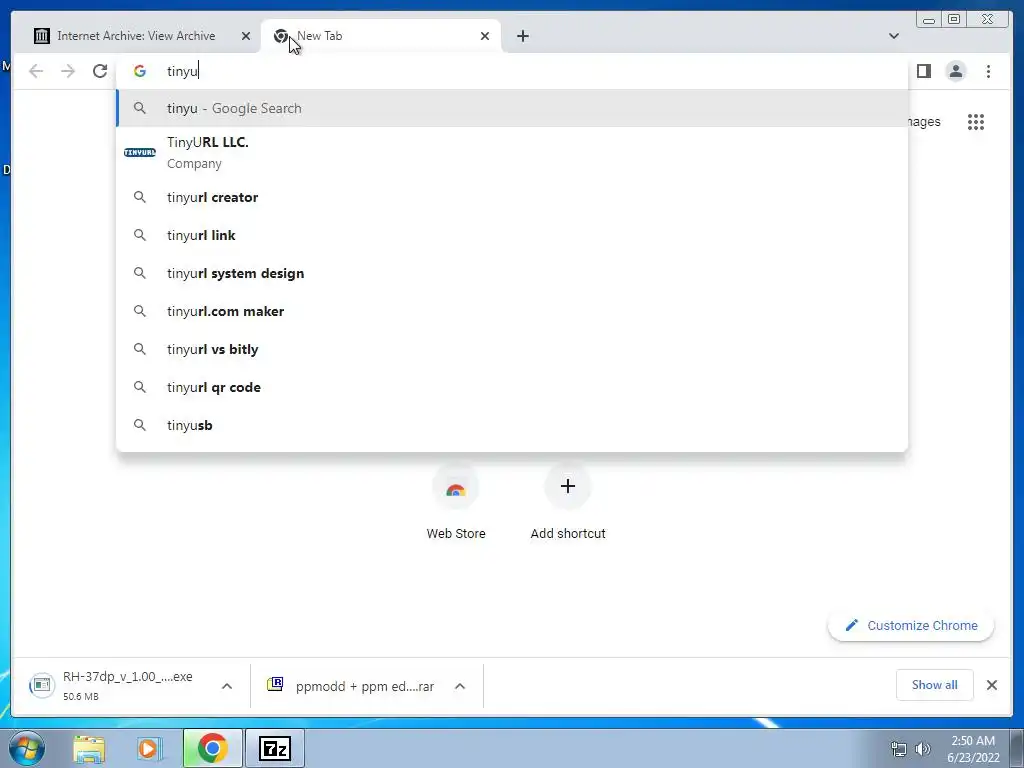The height and width of the screenshot is (768, 1024).
Task: Select the TinyURL LLC. Company suggestion
Action: pos(512,153)
